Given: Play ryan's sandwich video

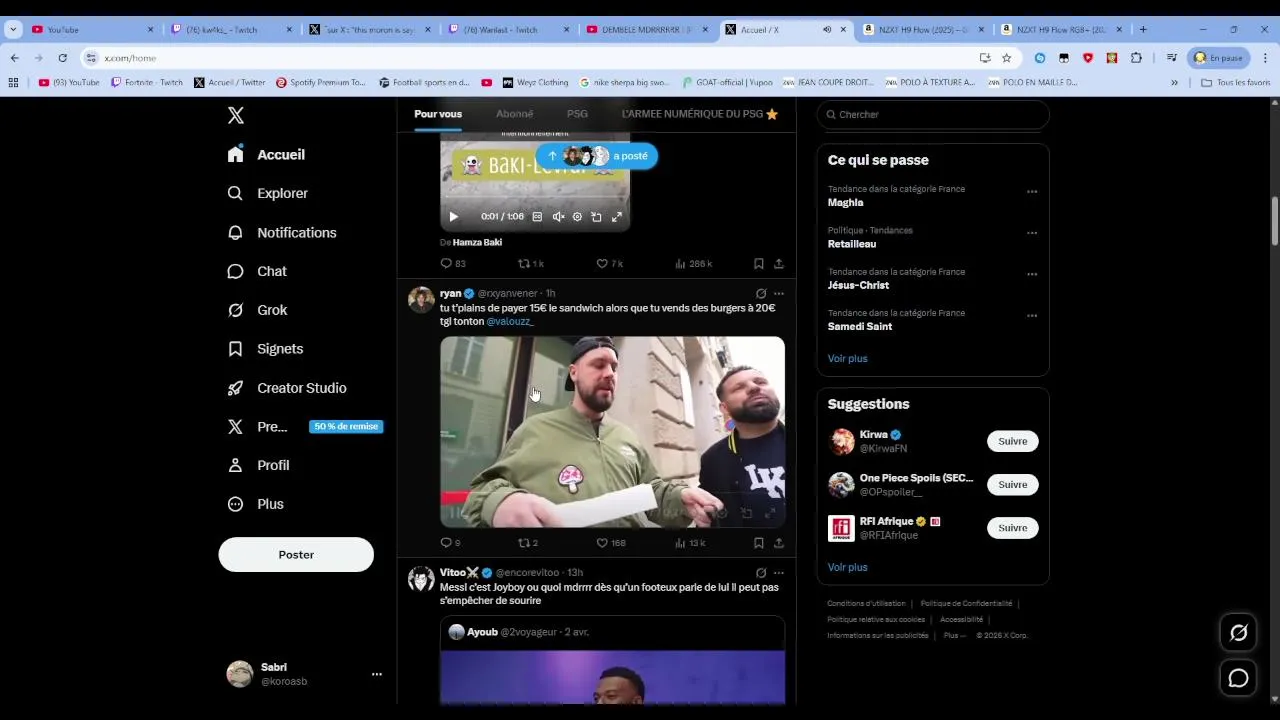Looking at the screenshot, I should coord(612,431).
